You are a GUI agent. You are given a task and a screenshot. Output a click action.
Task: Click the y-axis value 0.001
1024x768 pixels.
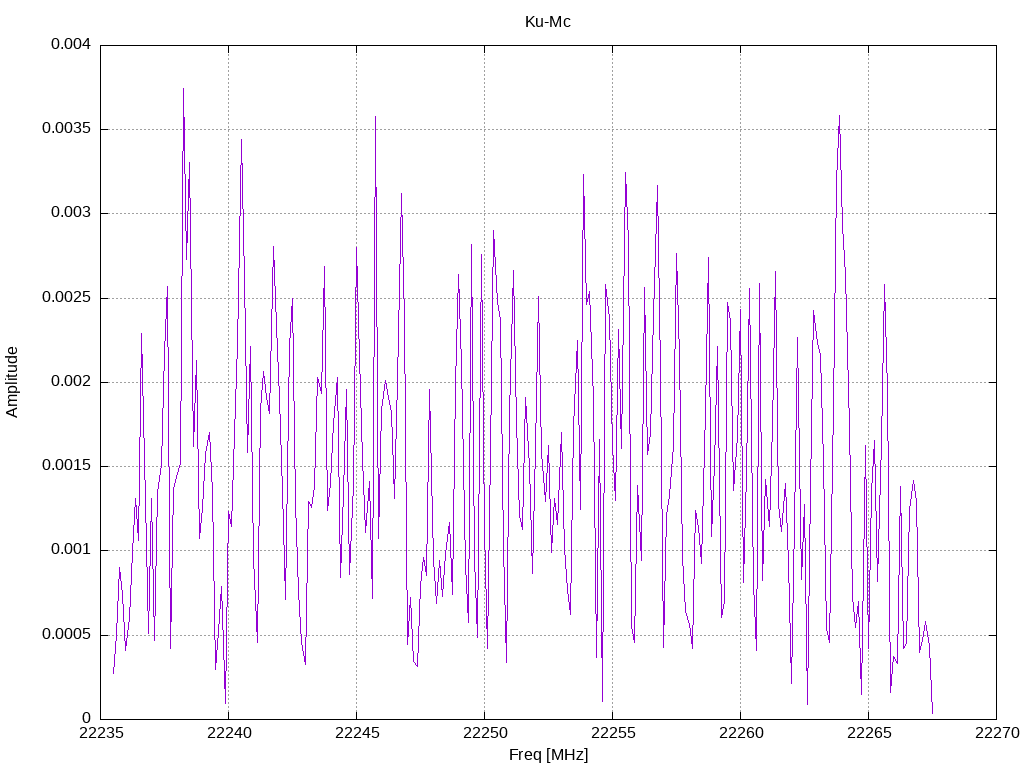pyautogui.click(x=71, y=549)
